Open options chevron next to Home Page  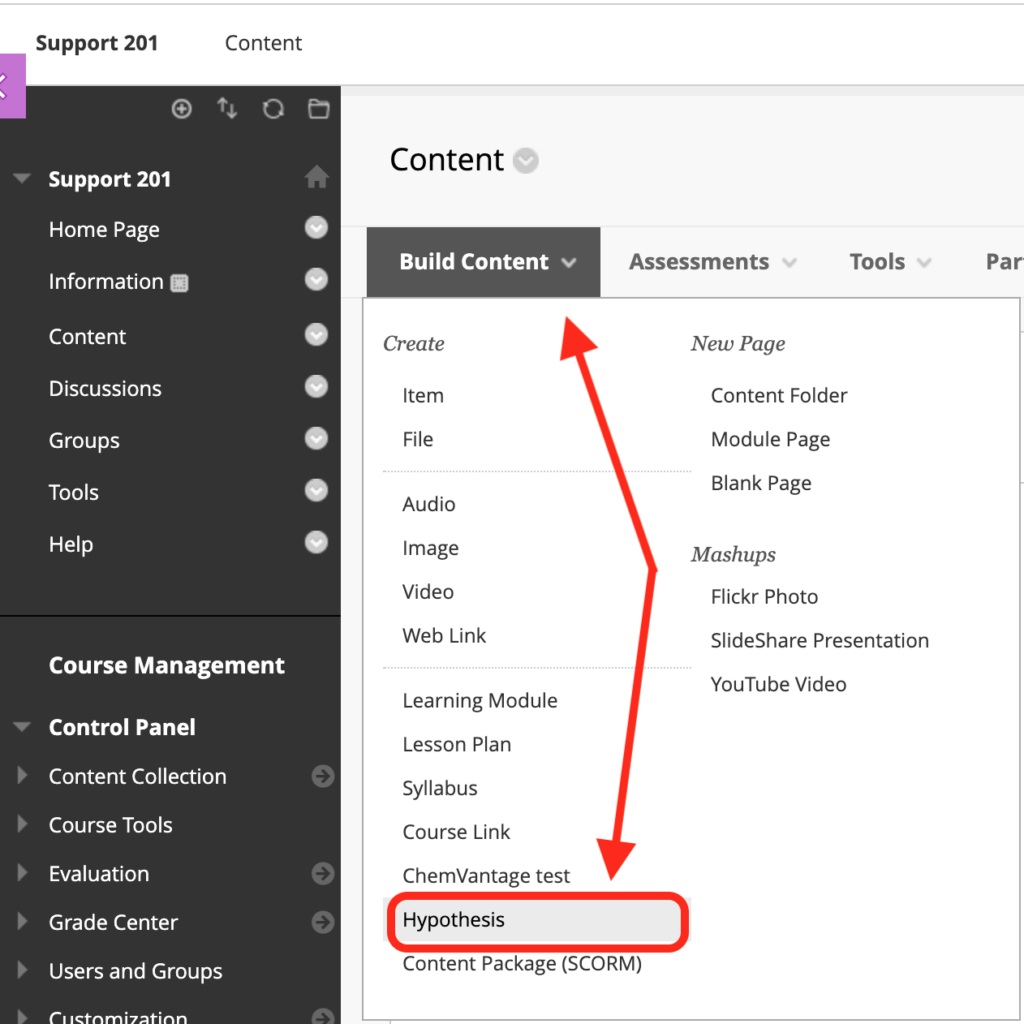pyautogui.click(x=316, y=229)
